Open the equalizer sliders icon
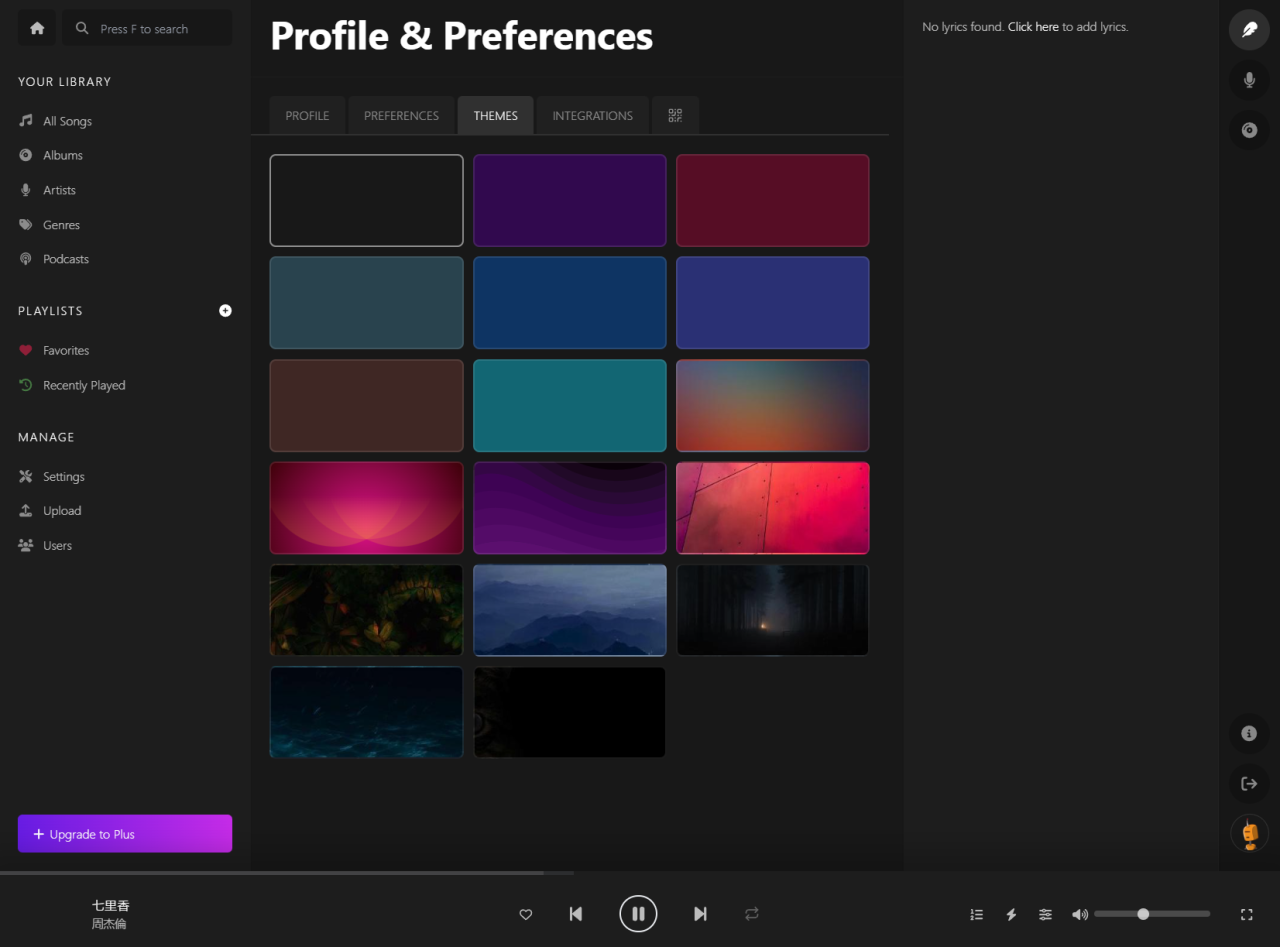 click(1045, 914)
